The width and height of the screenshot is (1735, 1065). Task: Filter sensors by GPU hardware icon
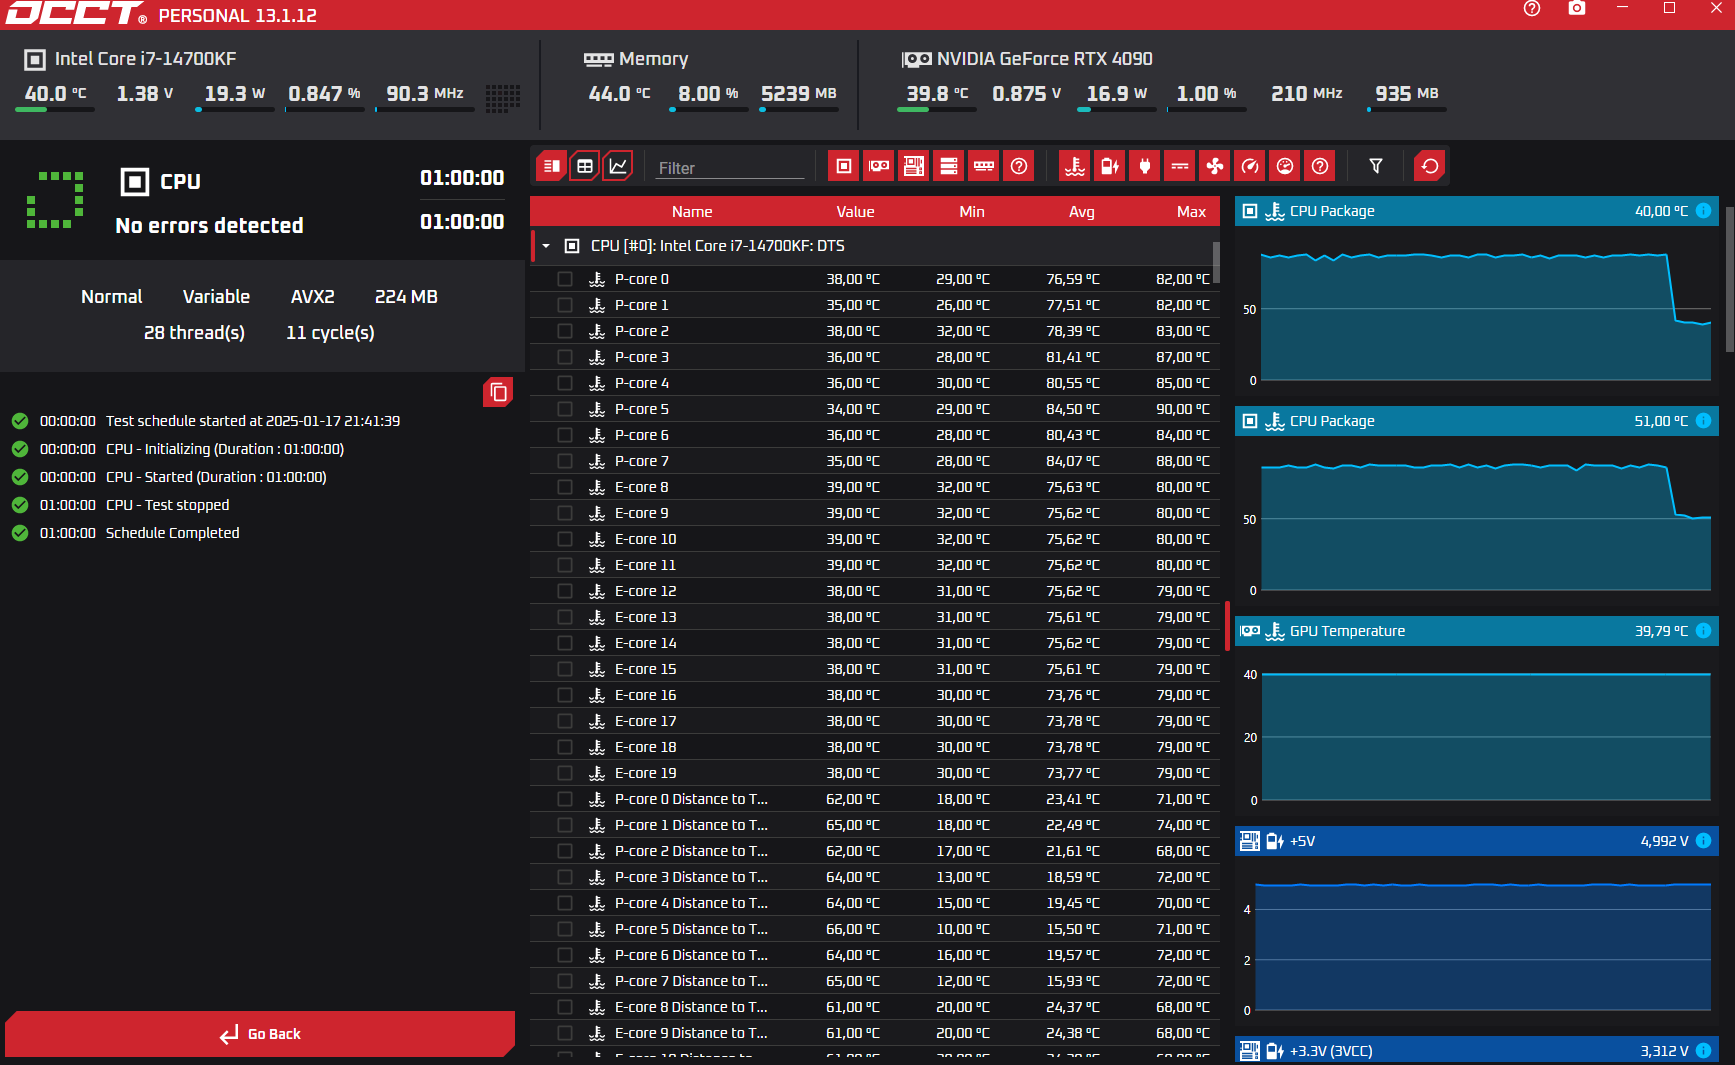879,166
